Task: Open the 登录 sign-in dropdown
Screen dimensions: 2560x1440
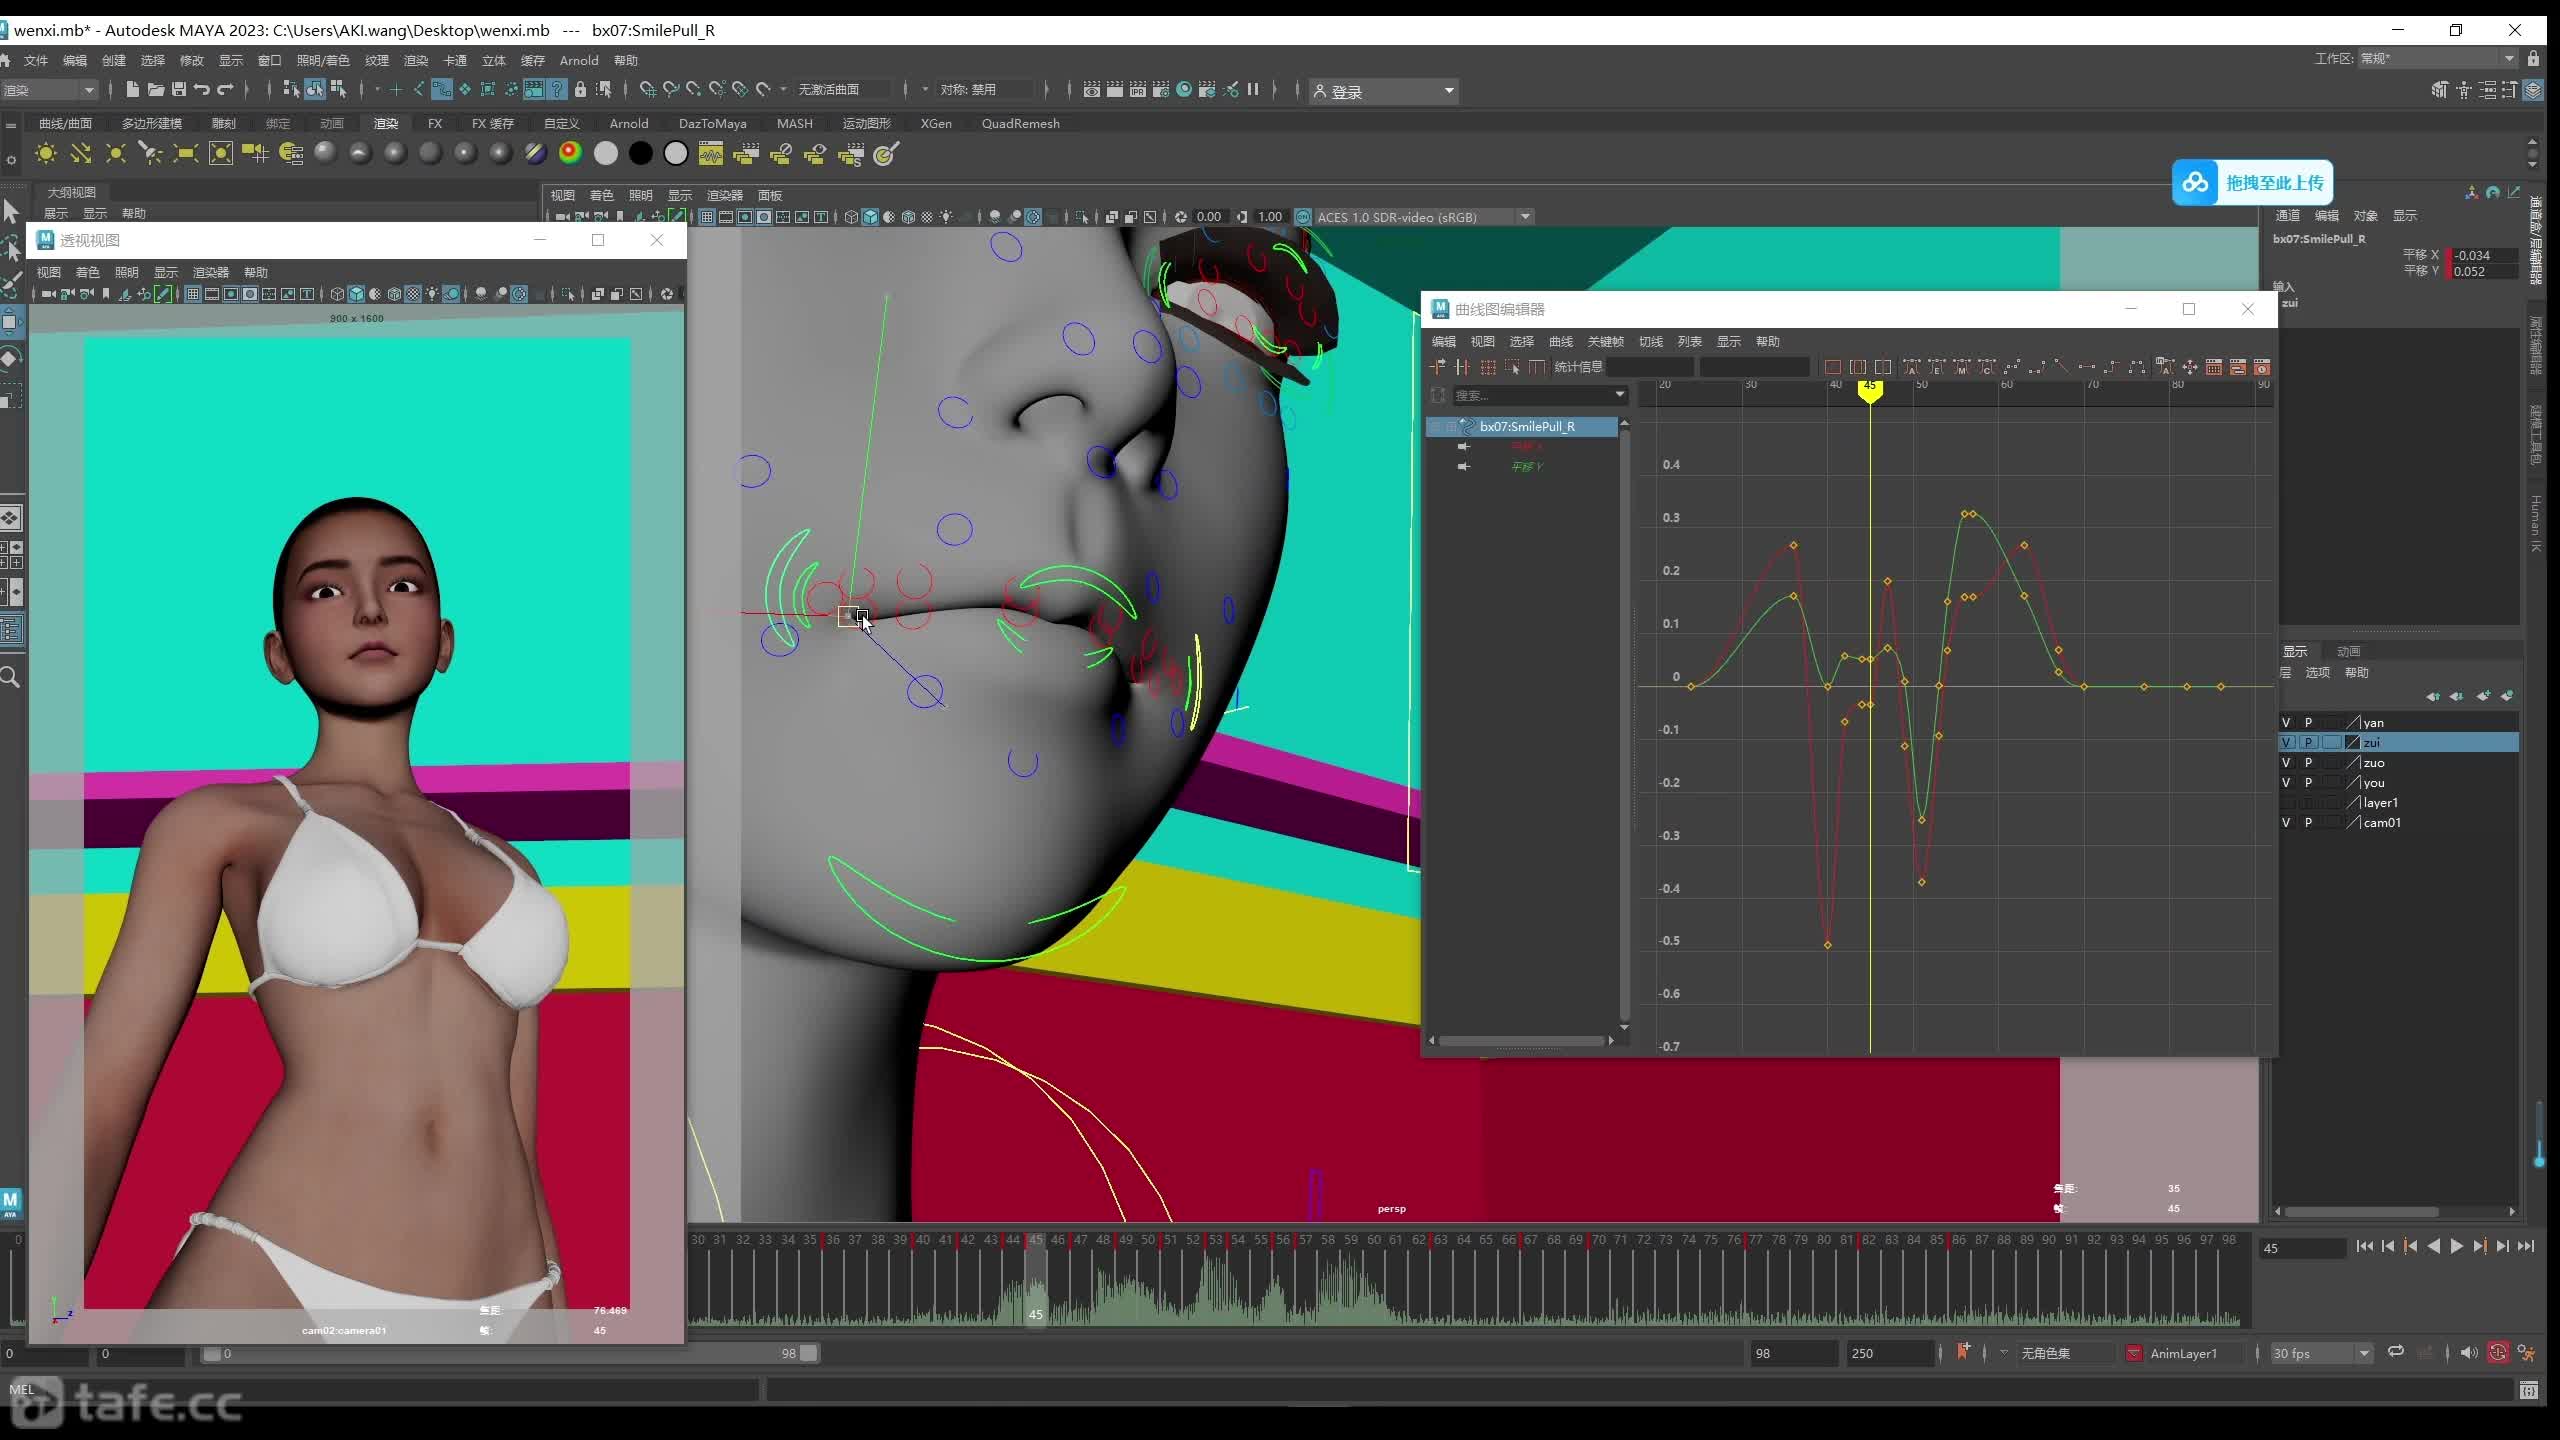Action: click(1384, 91)
